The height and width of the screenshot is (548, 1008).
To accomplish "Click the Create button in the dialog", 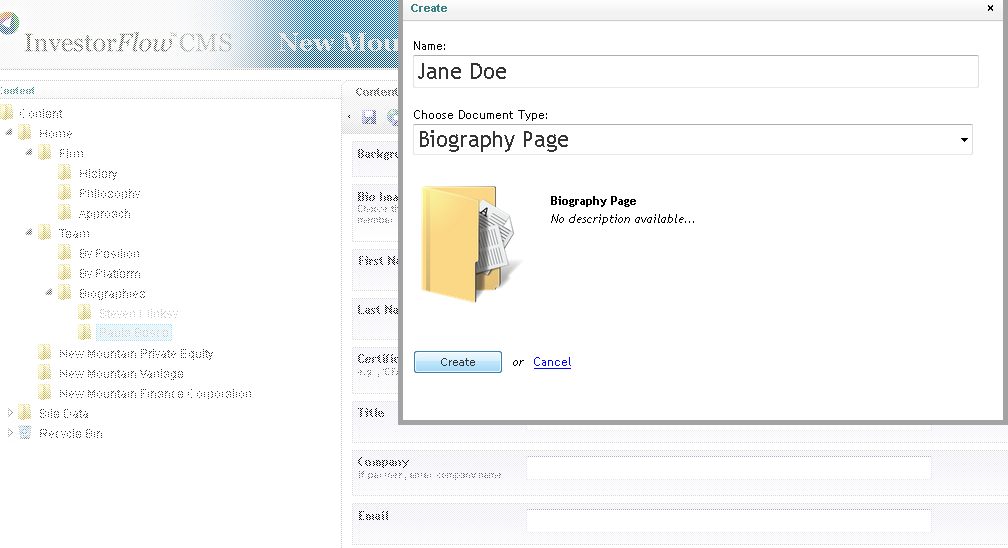I will [458, 362].
